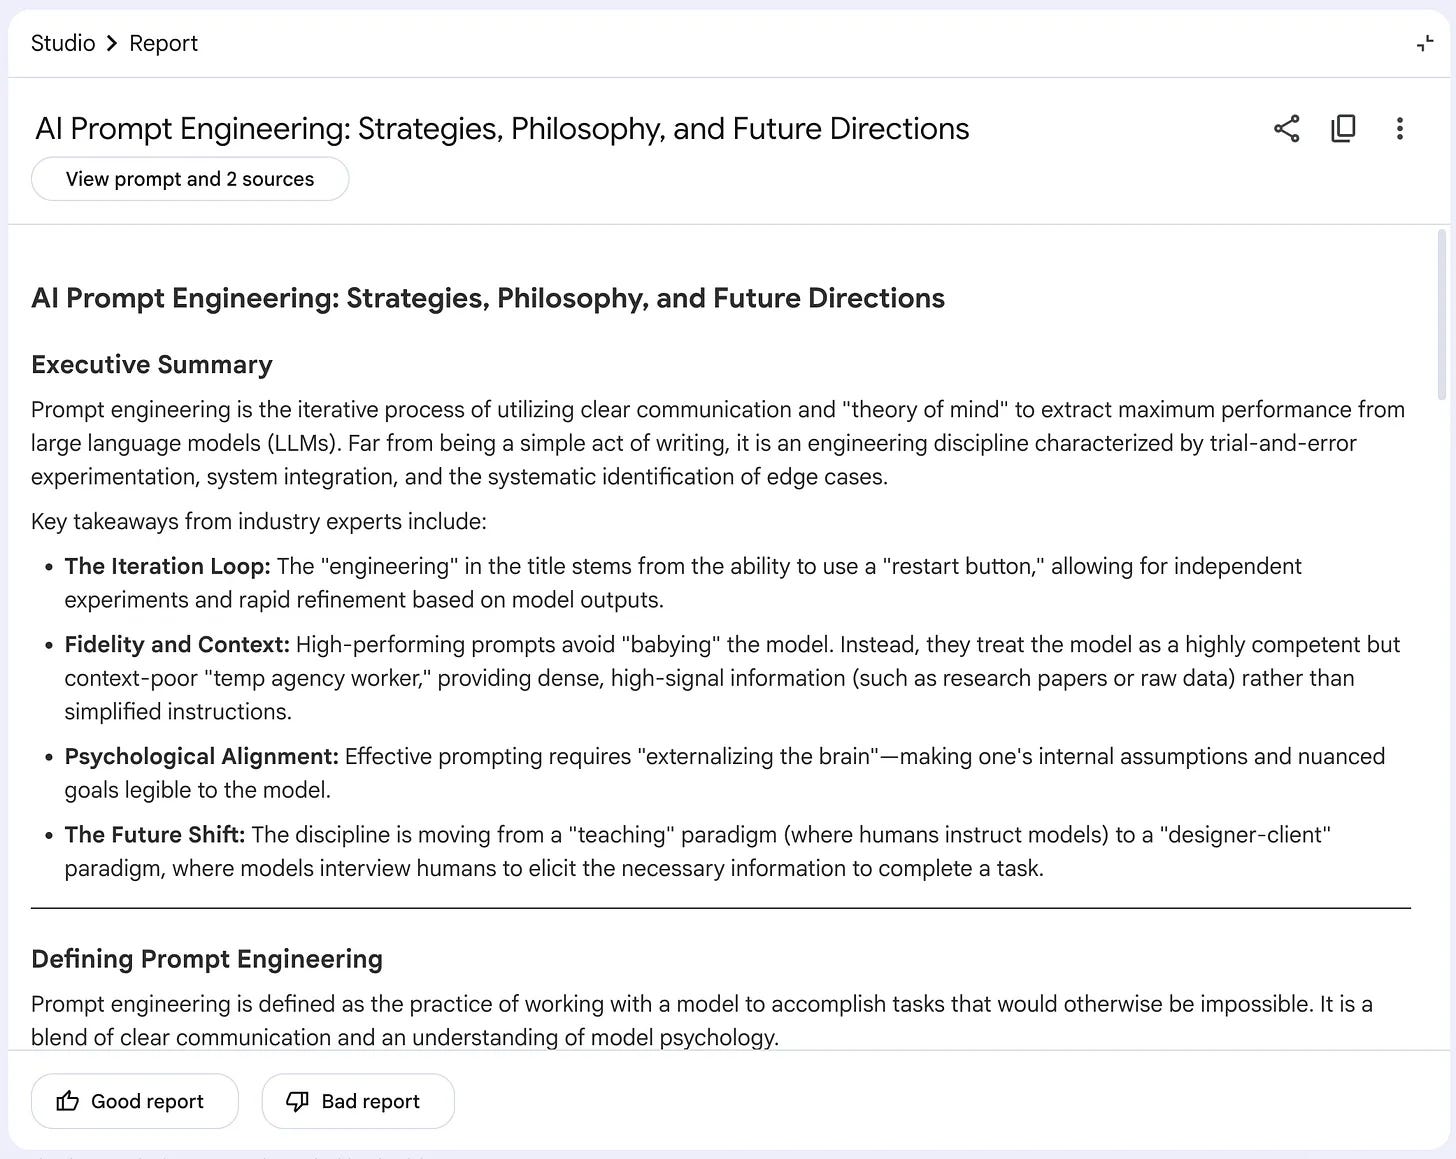
Task: Collapse the report panel with the corner icon
Action: (1425, 44)
